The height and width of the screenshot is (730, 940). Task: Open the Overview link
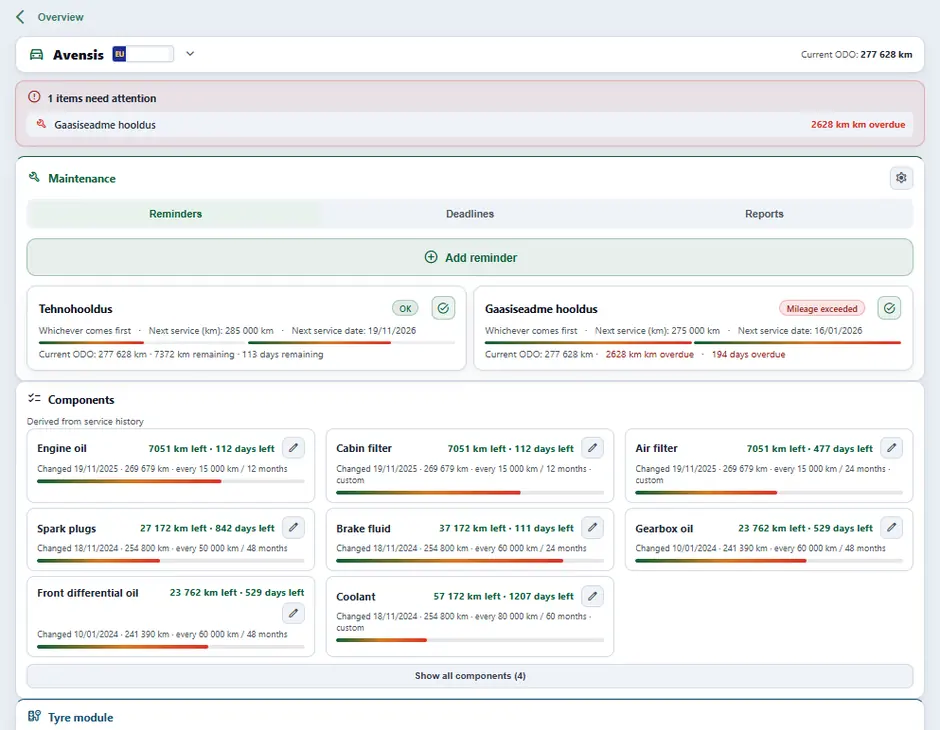point(61,17)
